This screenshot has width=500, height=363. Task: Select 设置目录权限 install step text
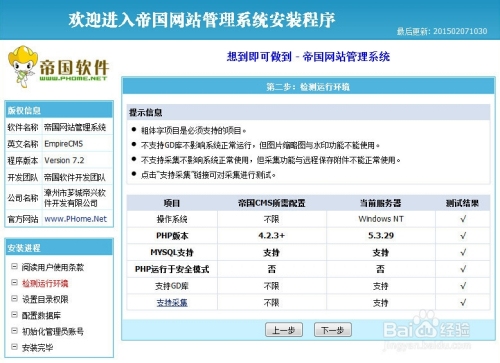coord(45,299)
